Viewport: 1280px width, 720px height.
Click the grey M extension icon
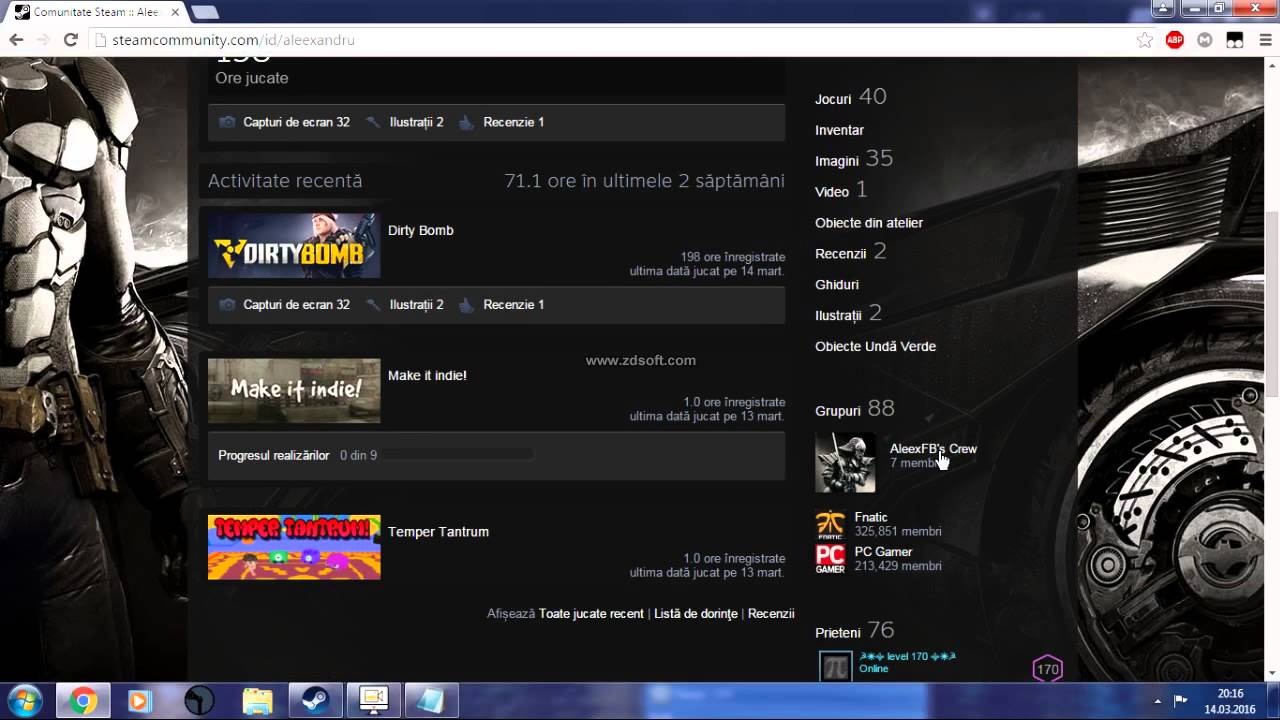point(1205,40)
